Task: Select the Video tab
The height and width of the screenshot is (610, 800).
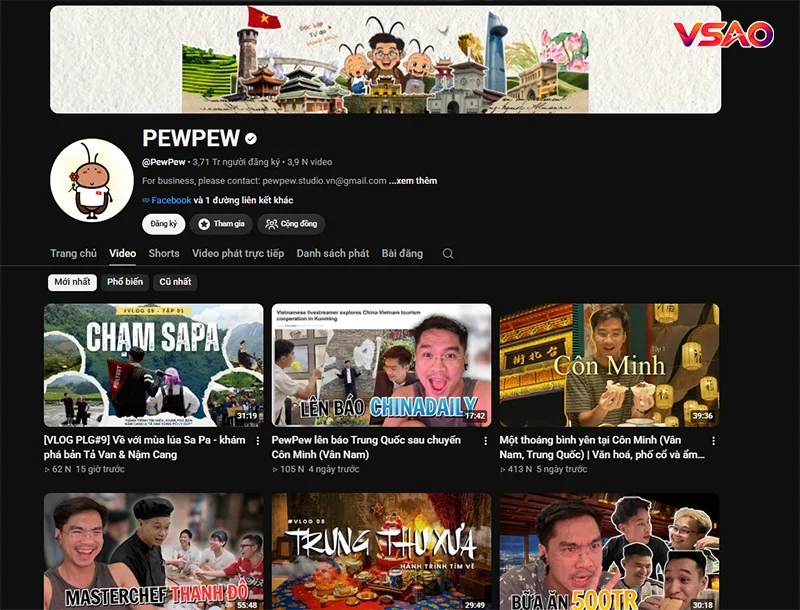Action: click(122, 253)
